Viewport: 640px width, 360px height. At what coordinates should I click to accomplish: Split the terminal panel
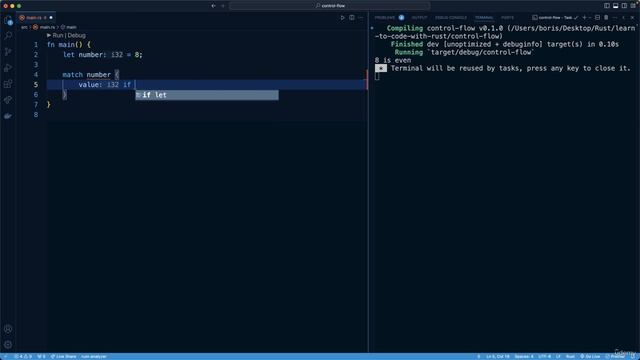click(x=597, y=18)
